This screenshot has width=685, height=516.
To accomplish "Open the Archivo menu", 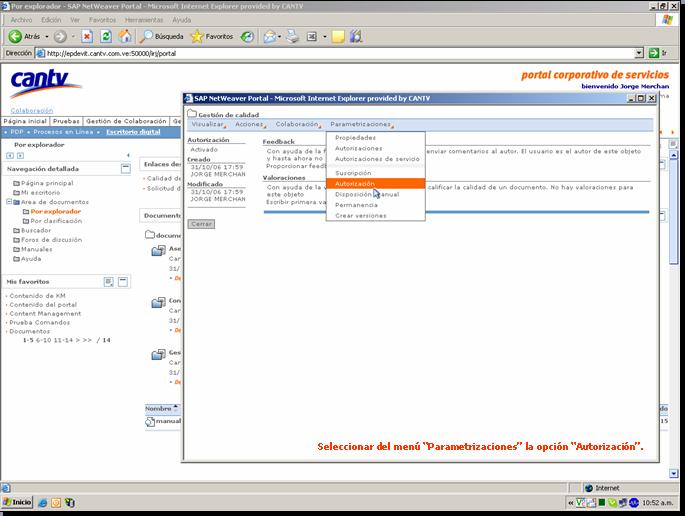I will point(21,20).
